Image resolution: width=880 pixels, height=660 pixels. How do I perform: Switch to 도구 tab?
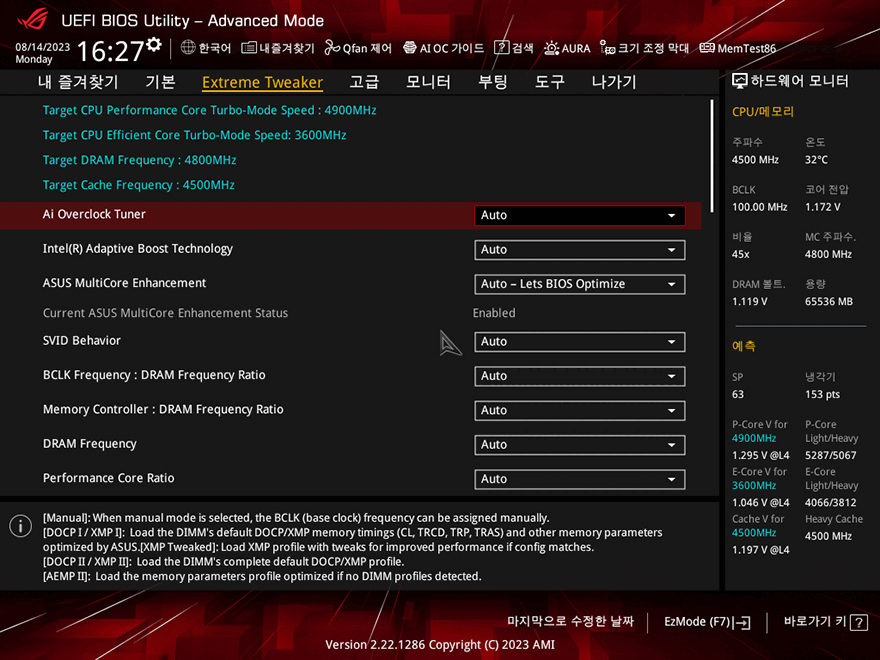[x=549, y=82]
